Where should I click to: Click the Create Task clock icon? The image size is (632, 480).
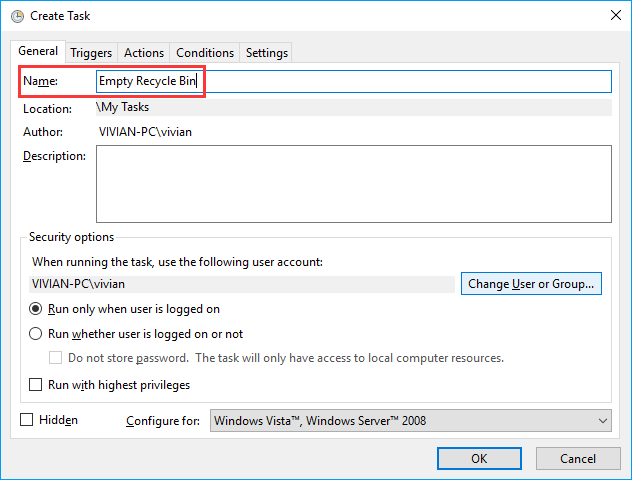17,16
